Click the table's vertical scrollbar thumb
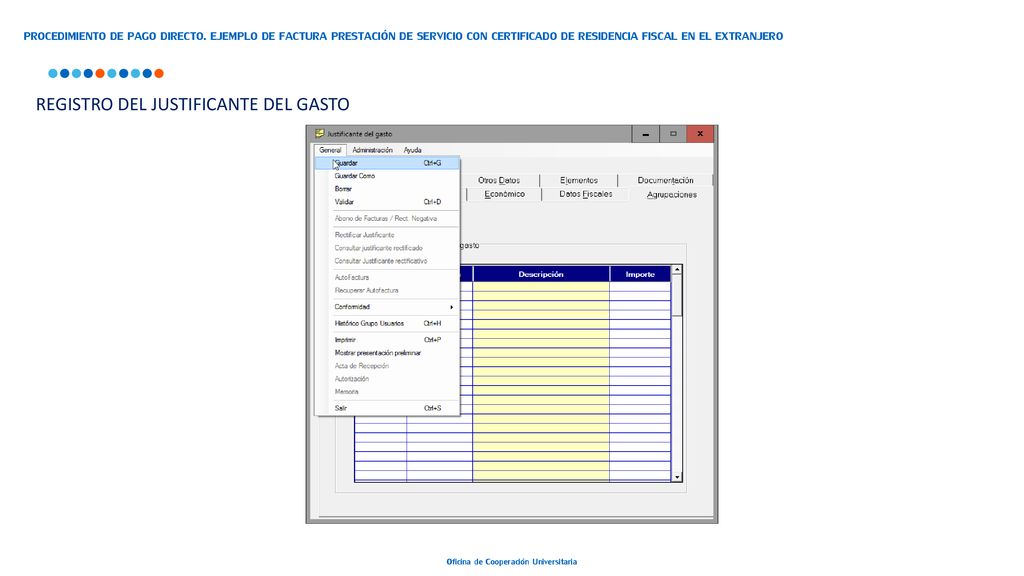The width and height of the screenshot is (1024, 576). (677, 296)
